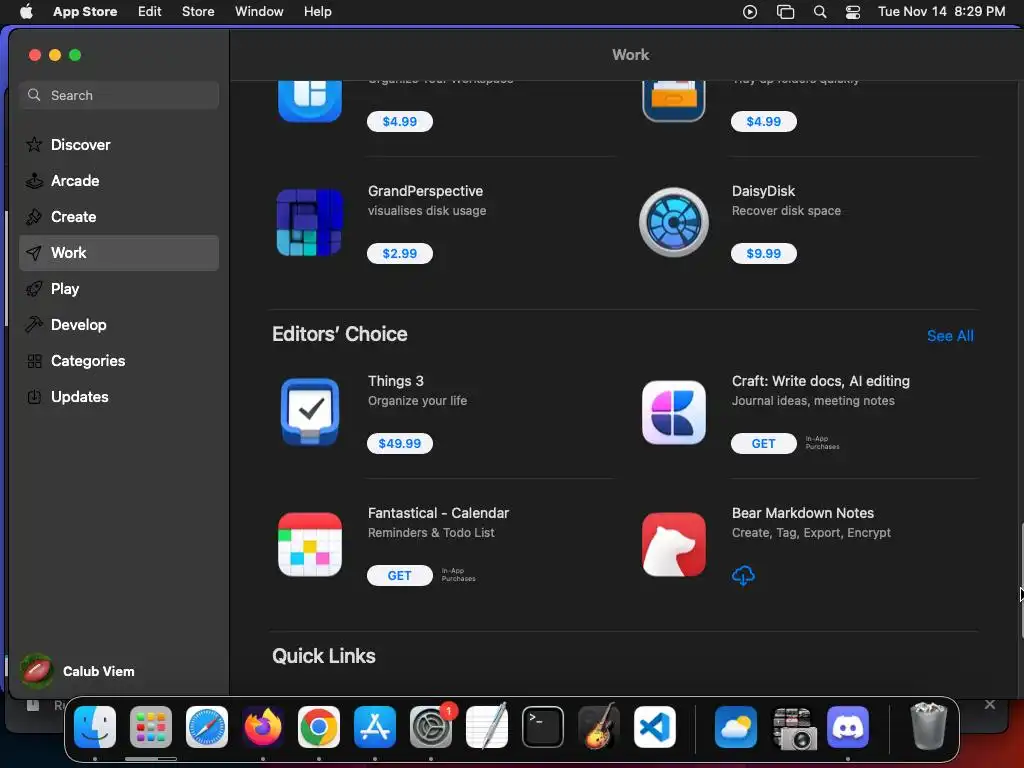This screenshot has width=1024, height=768.
Task: Click the Develop hammer icon in sidebar
Action: tap(34, 325)
